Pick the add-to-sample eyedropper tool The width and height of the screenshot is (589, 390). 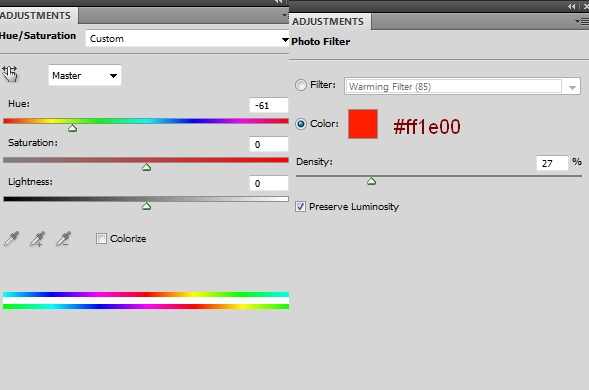(x=37, y=239)
